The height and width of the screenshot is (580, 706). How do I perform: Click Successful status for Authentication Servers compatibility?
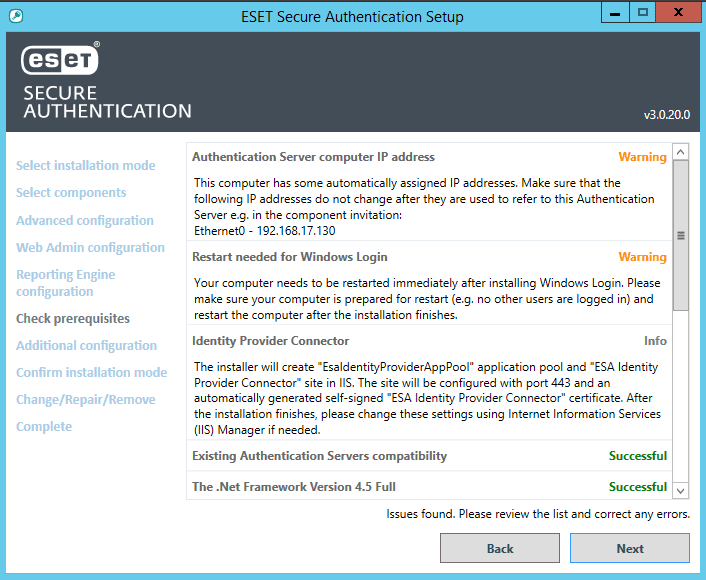638,456
